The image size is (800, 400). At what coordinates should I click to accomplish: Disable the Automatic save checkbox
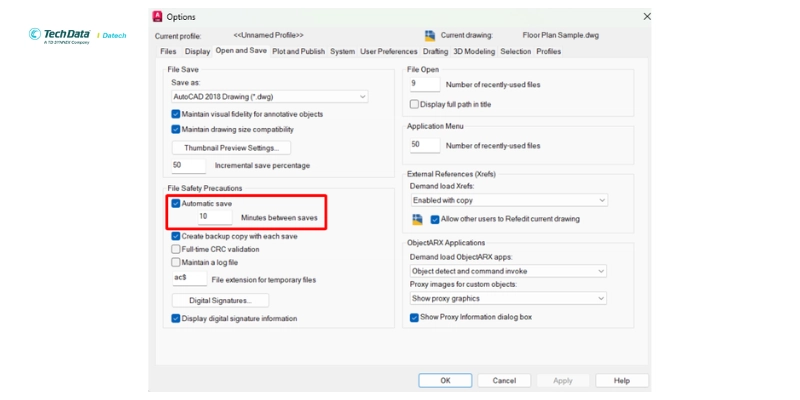[x=176, y=204]
